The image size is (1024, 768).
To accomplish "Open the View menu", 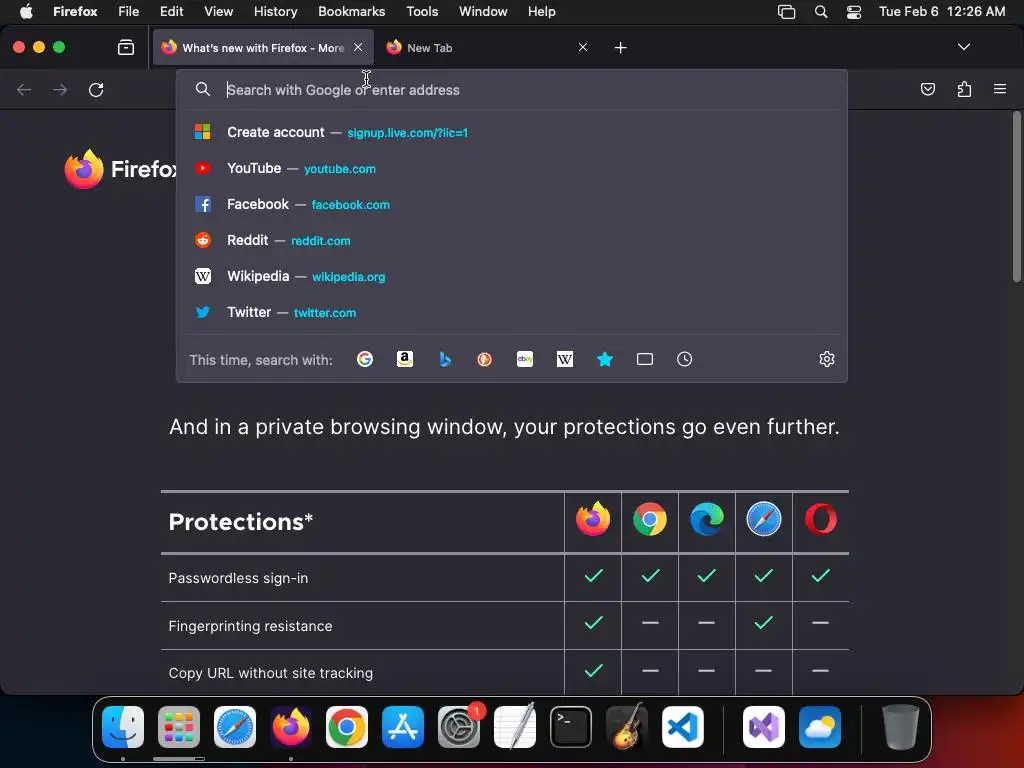I will tap(218, 12).
